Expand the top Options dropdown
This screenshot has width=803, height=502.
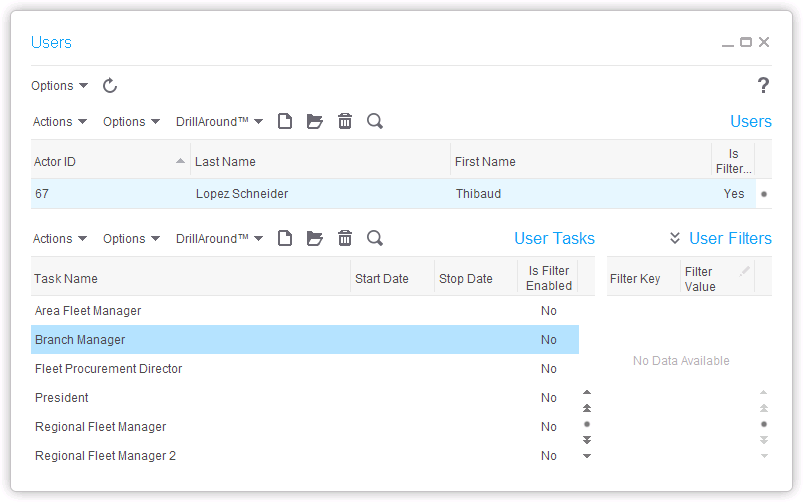coord(59,86)
